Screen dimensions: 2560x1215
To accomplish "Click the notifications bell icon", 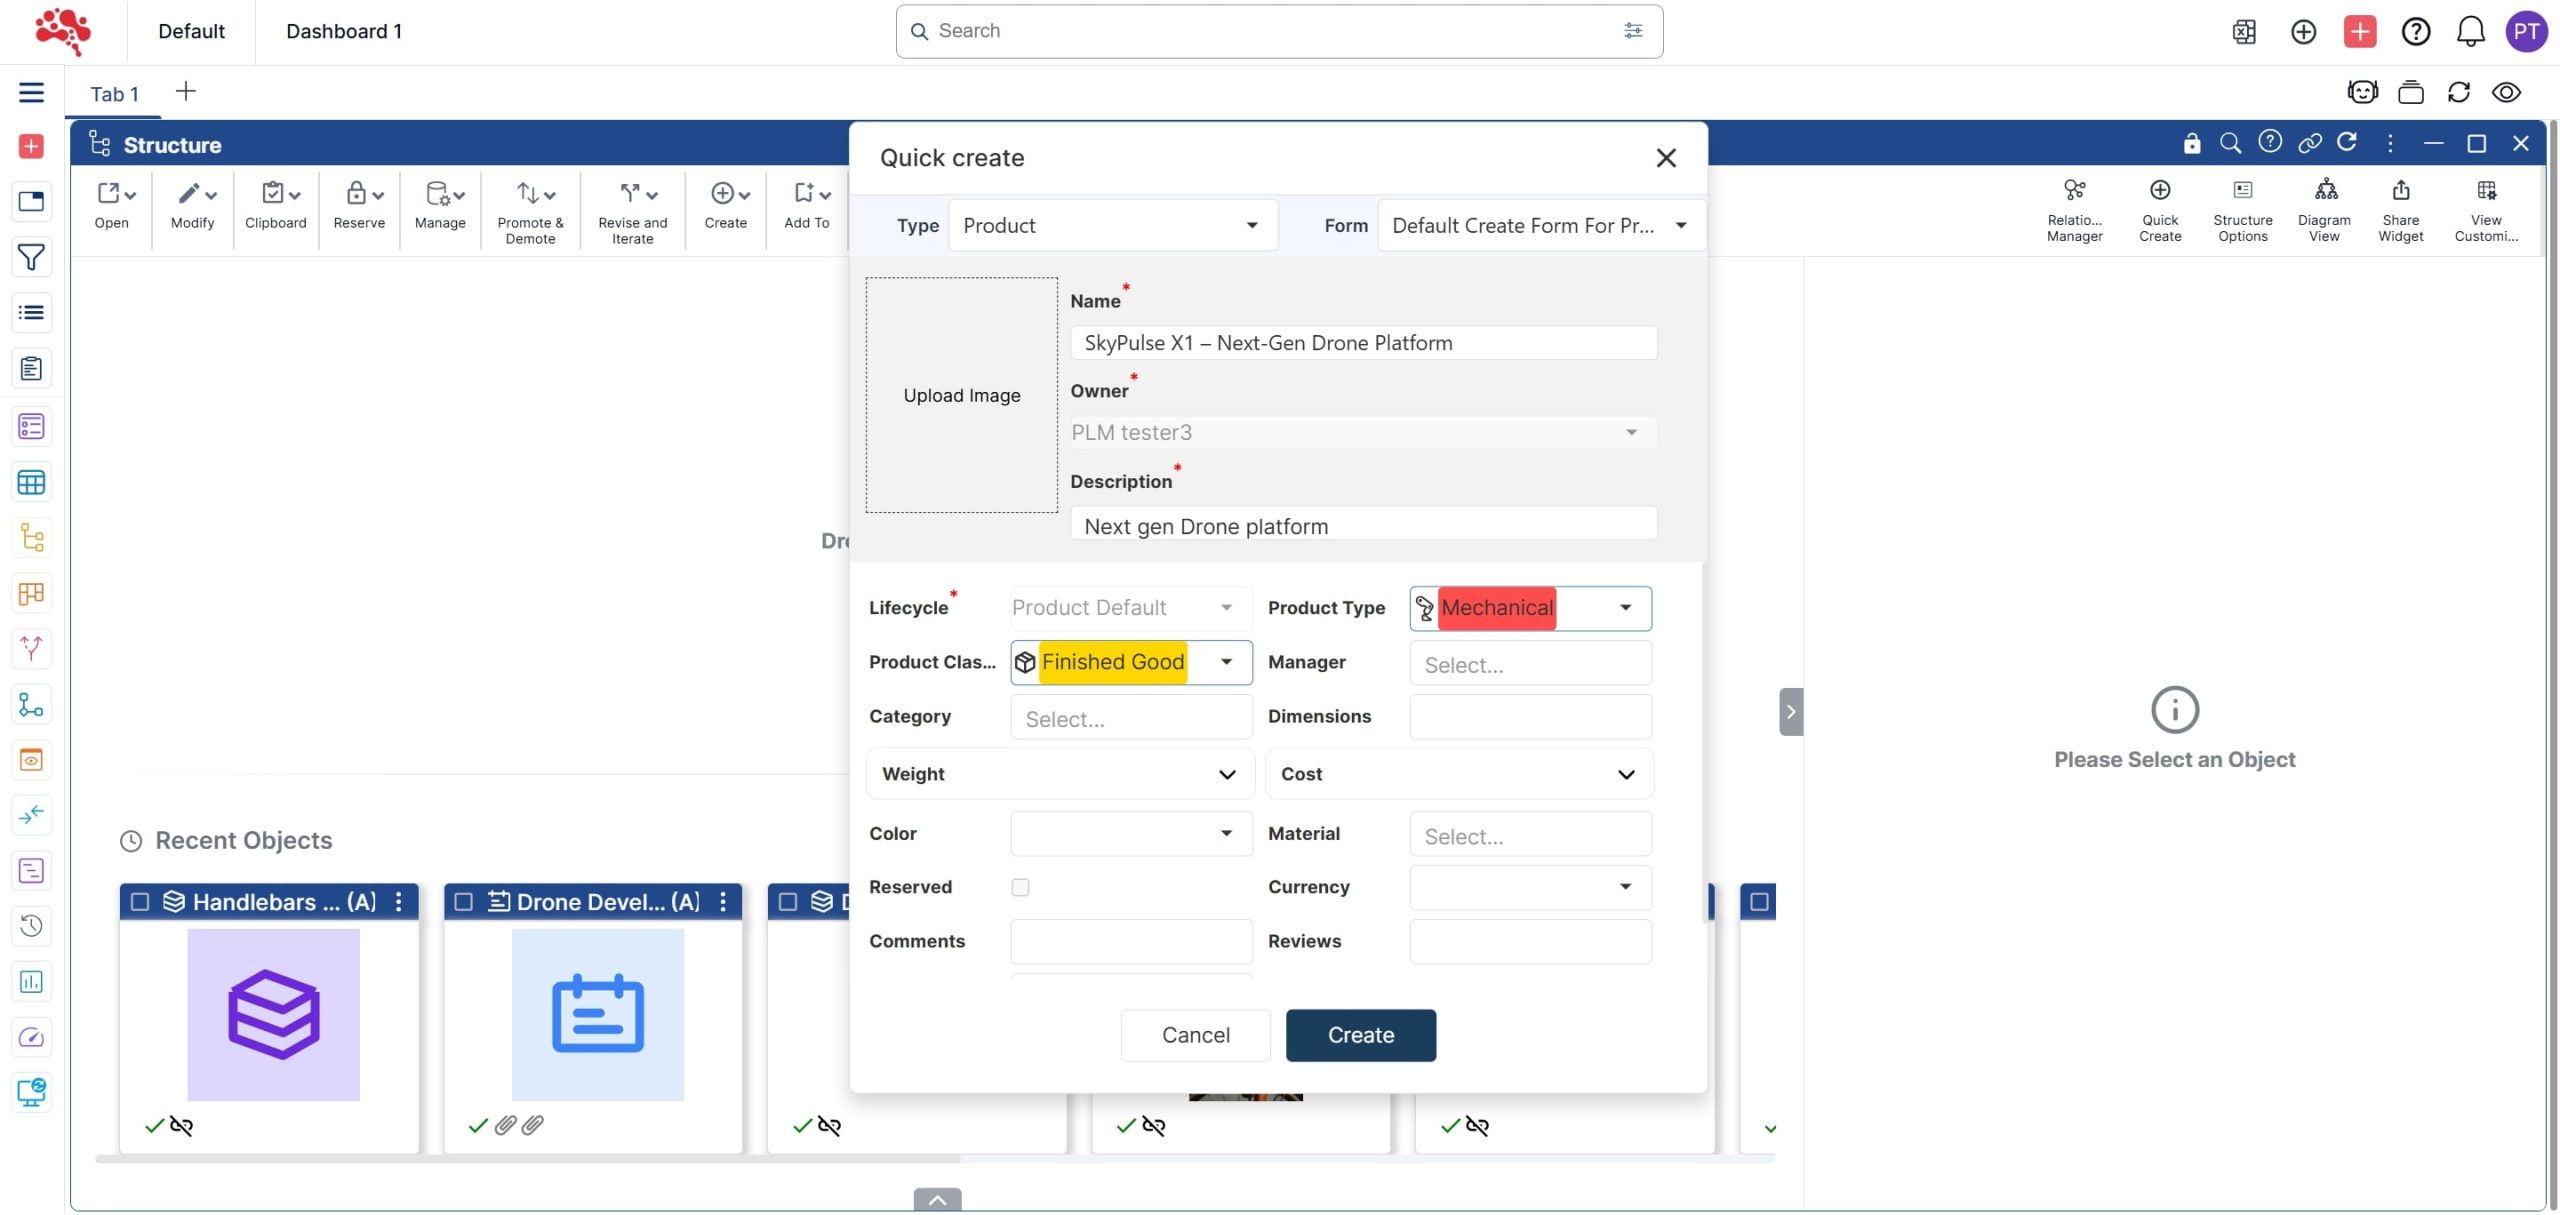I will (2470, 32).
